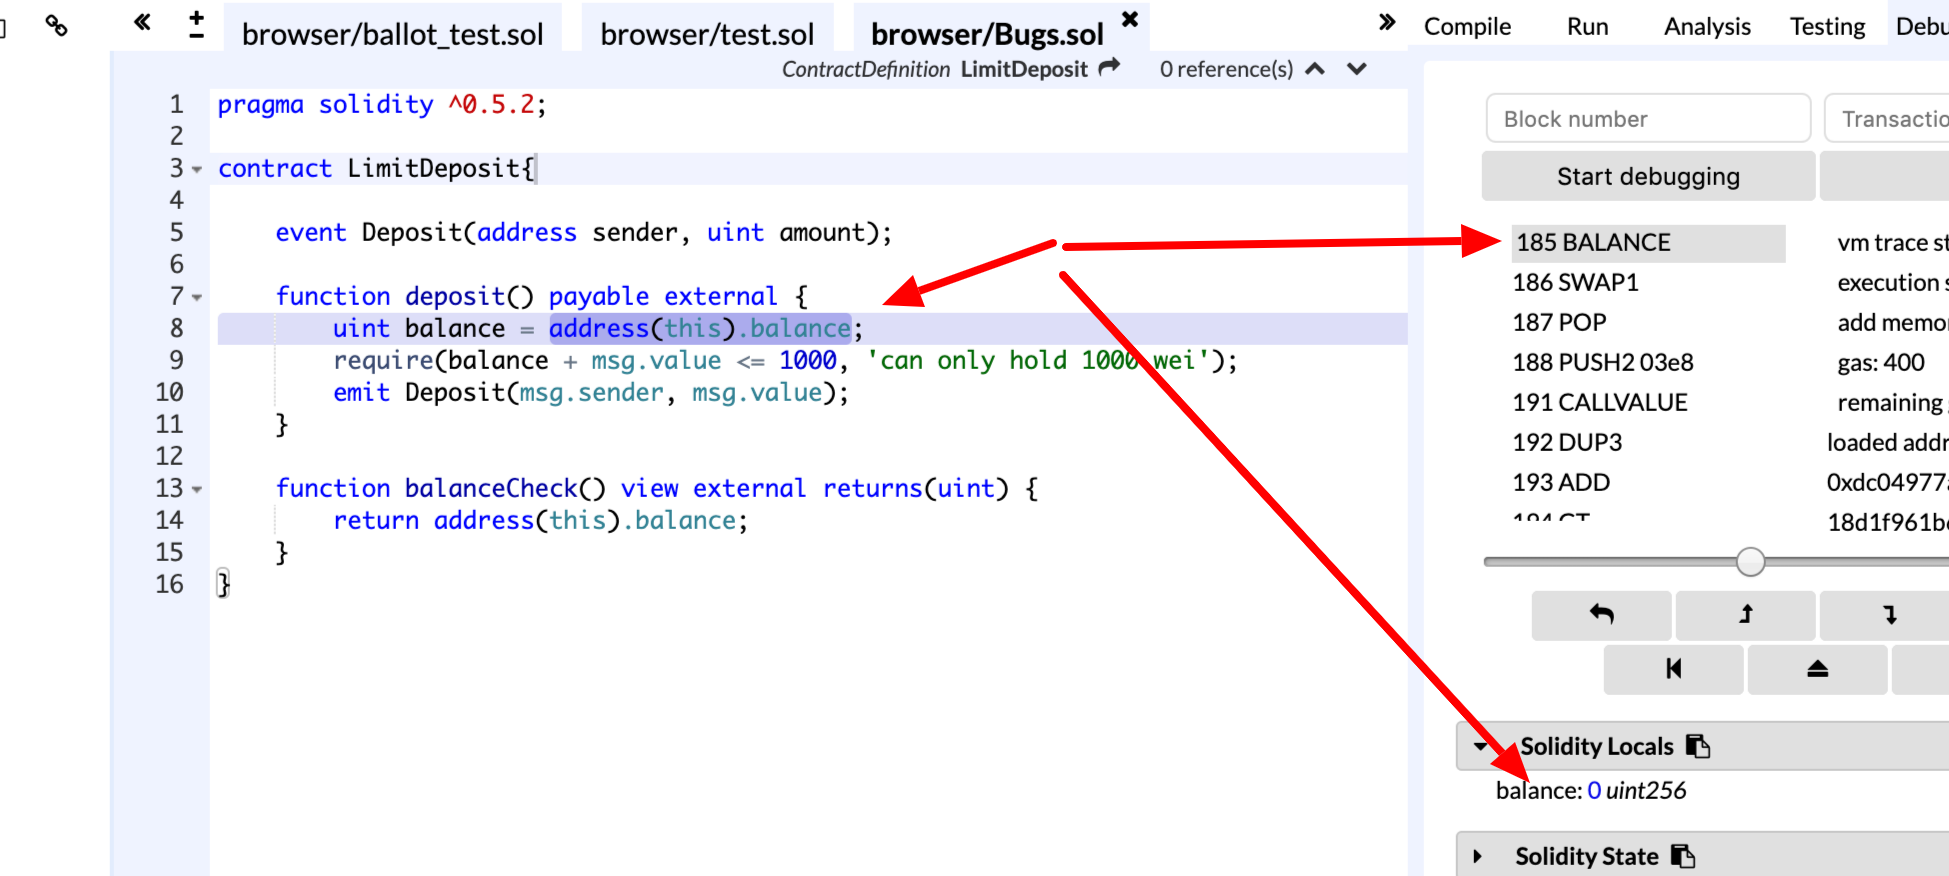Copy Solidity Locals to clipboard
The height and width of the screenshot is (876, 1949).
[x=1697, y=746]
